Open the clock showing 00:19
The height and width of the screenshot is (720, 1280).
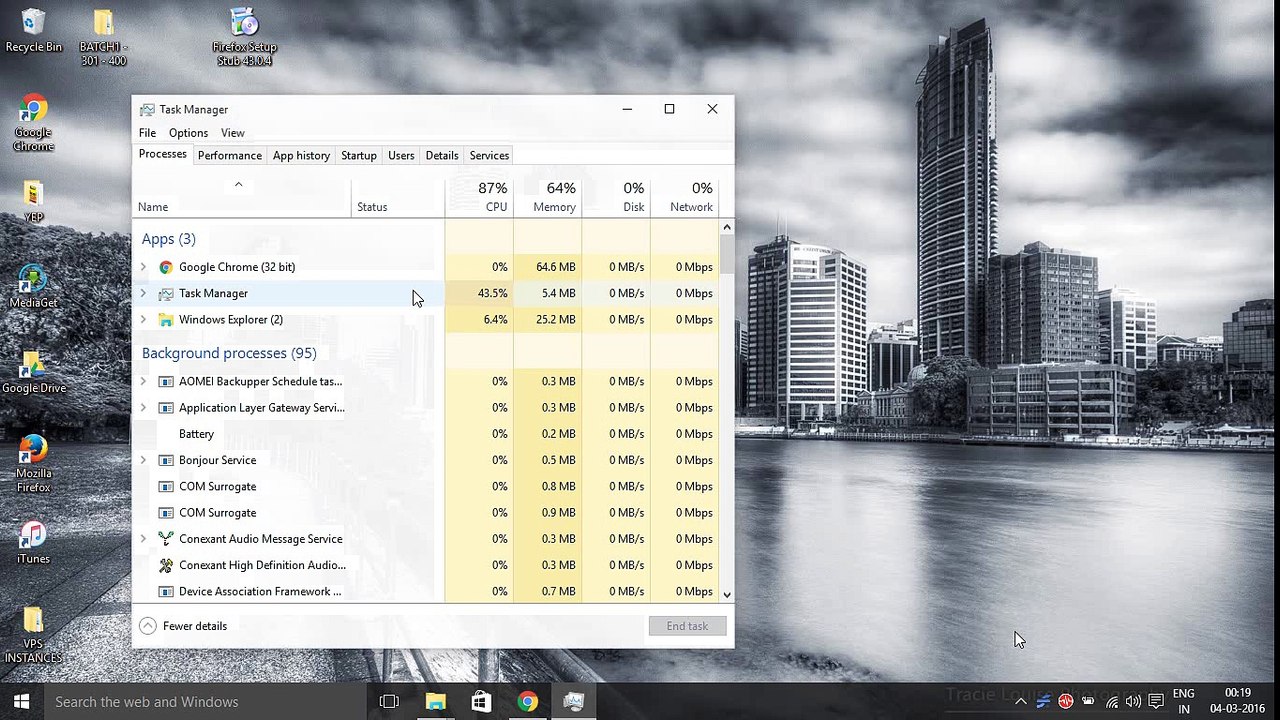point(1238,701)
